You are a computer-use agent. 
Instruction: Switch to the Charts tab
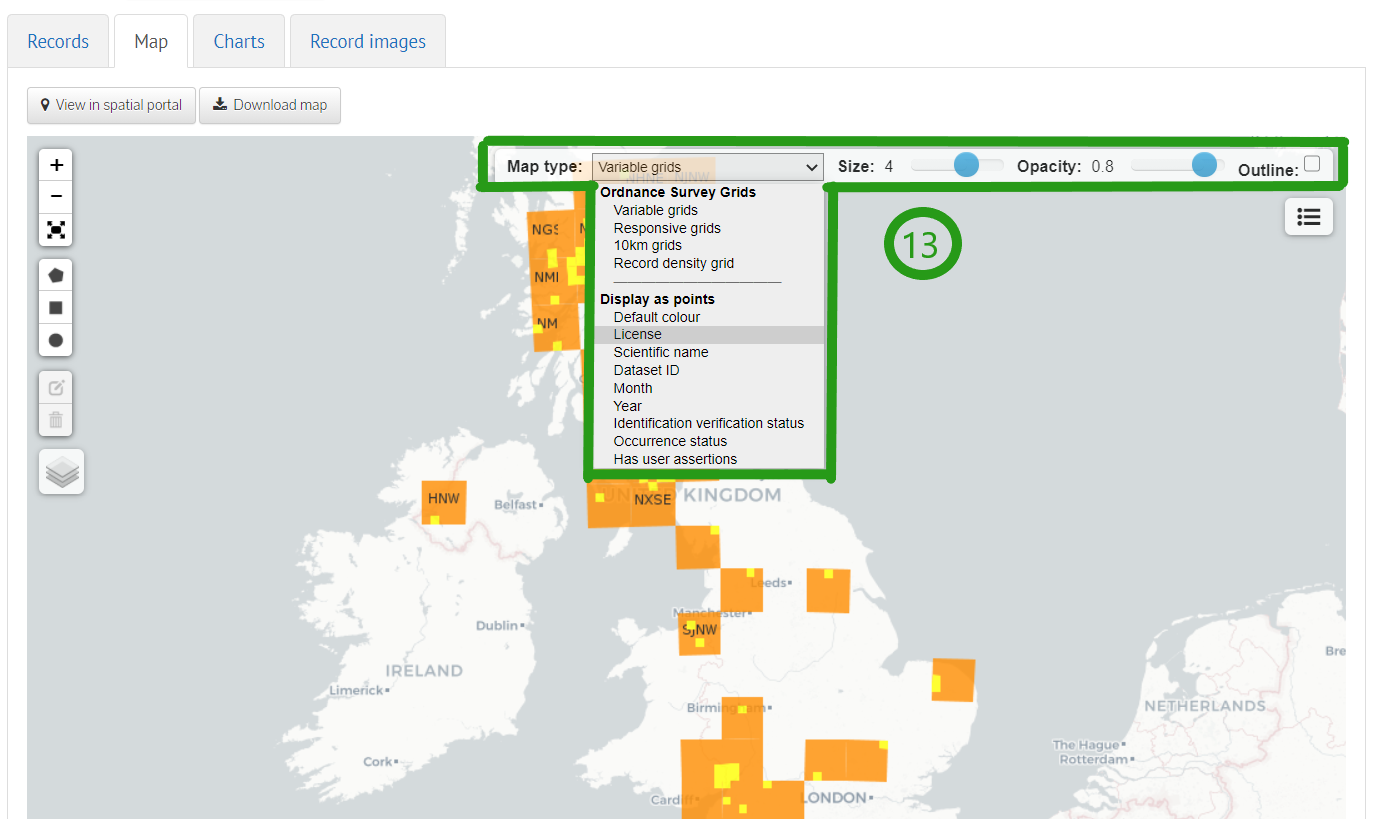tap(238, 40)
